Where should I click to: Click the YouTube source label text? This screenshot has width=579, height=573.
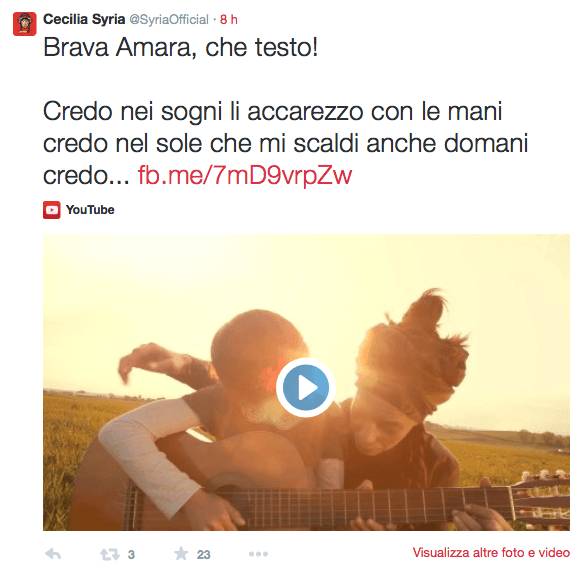point(90,210)
